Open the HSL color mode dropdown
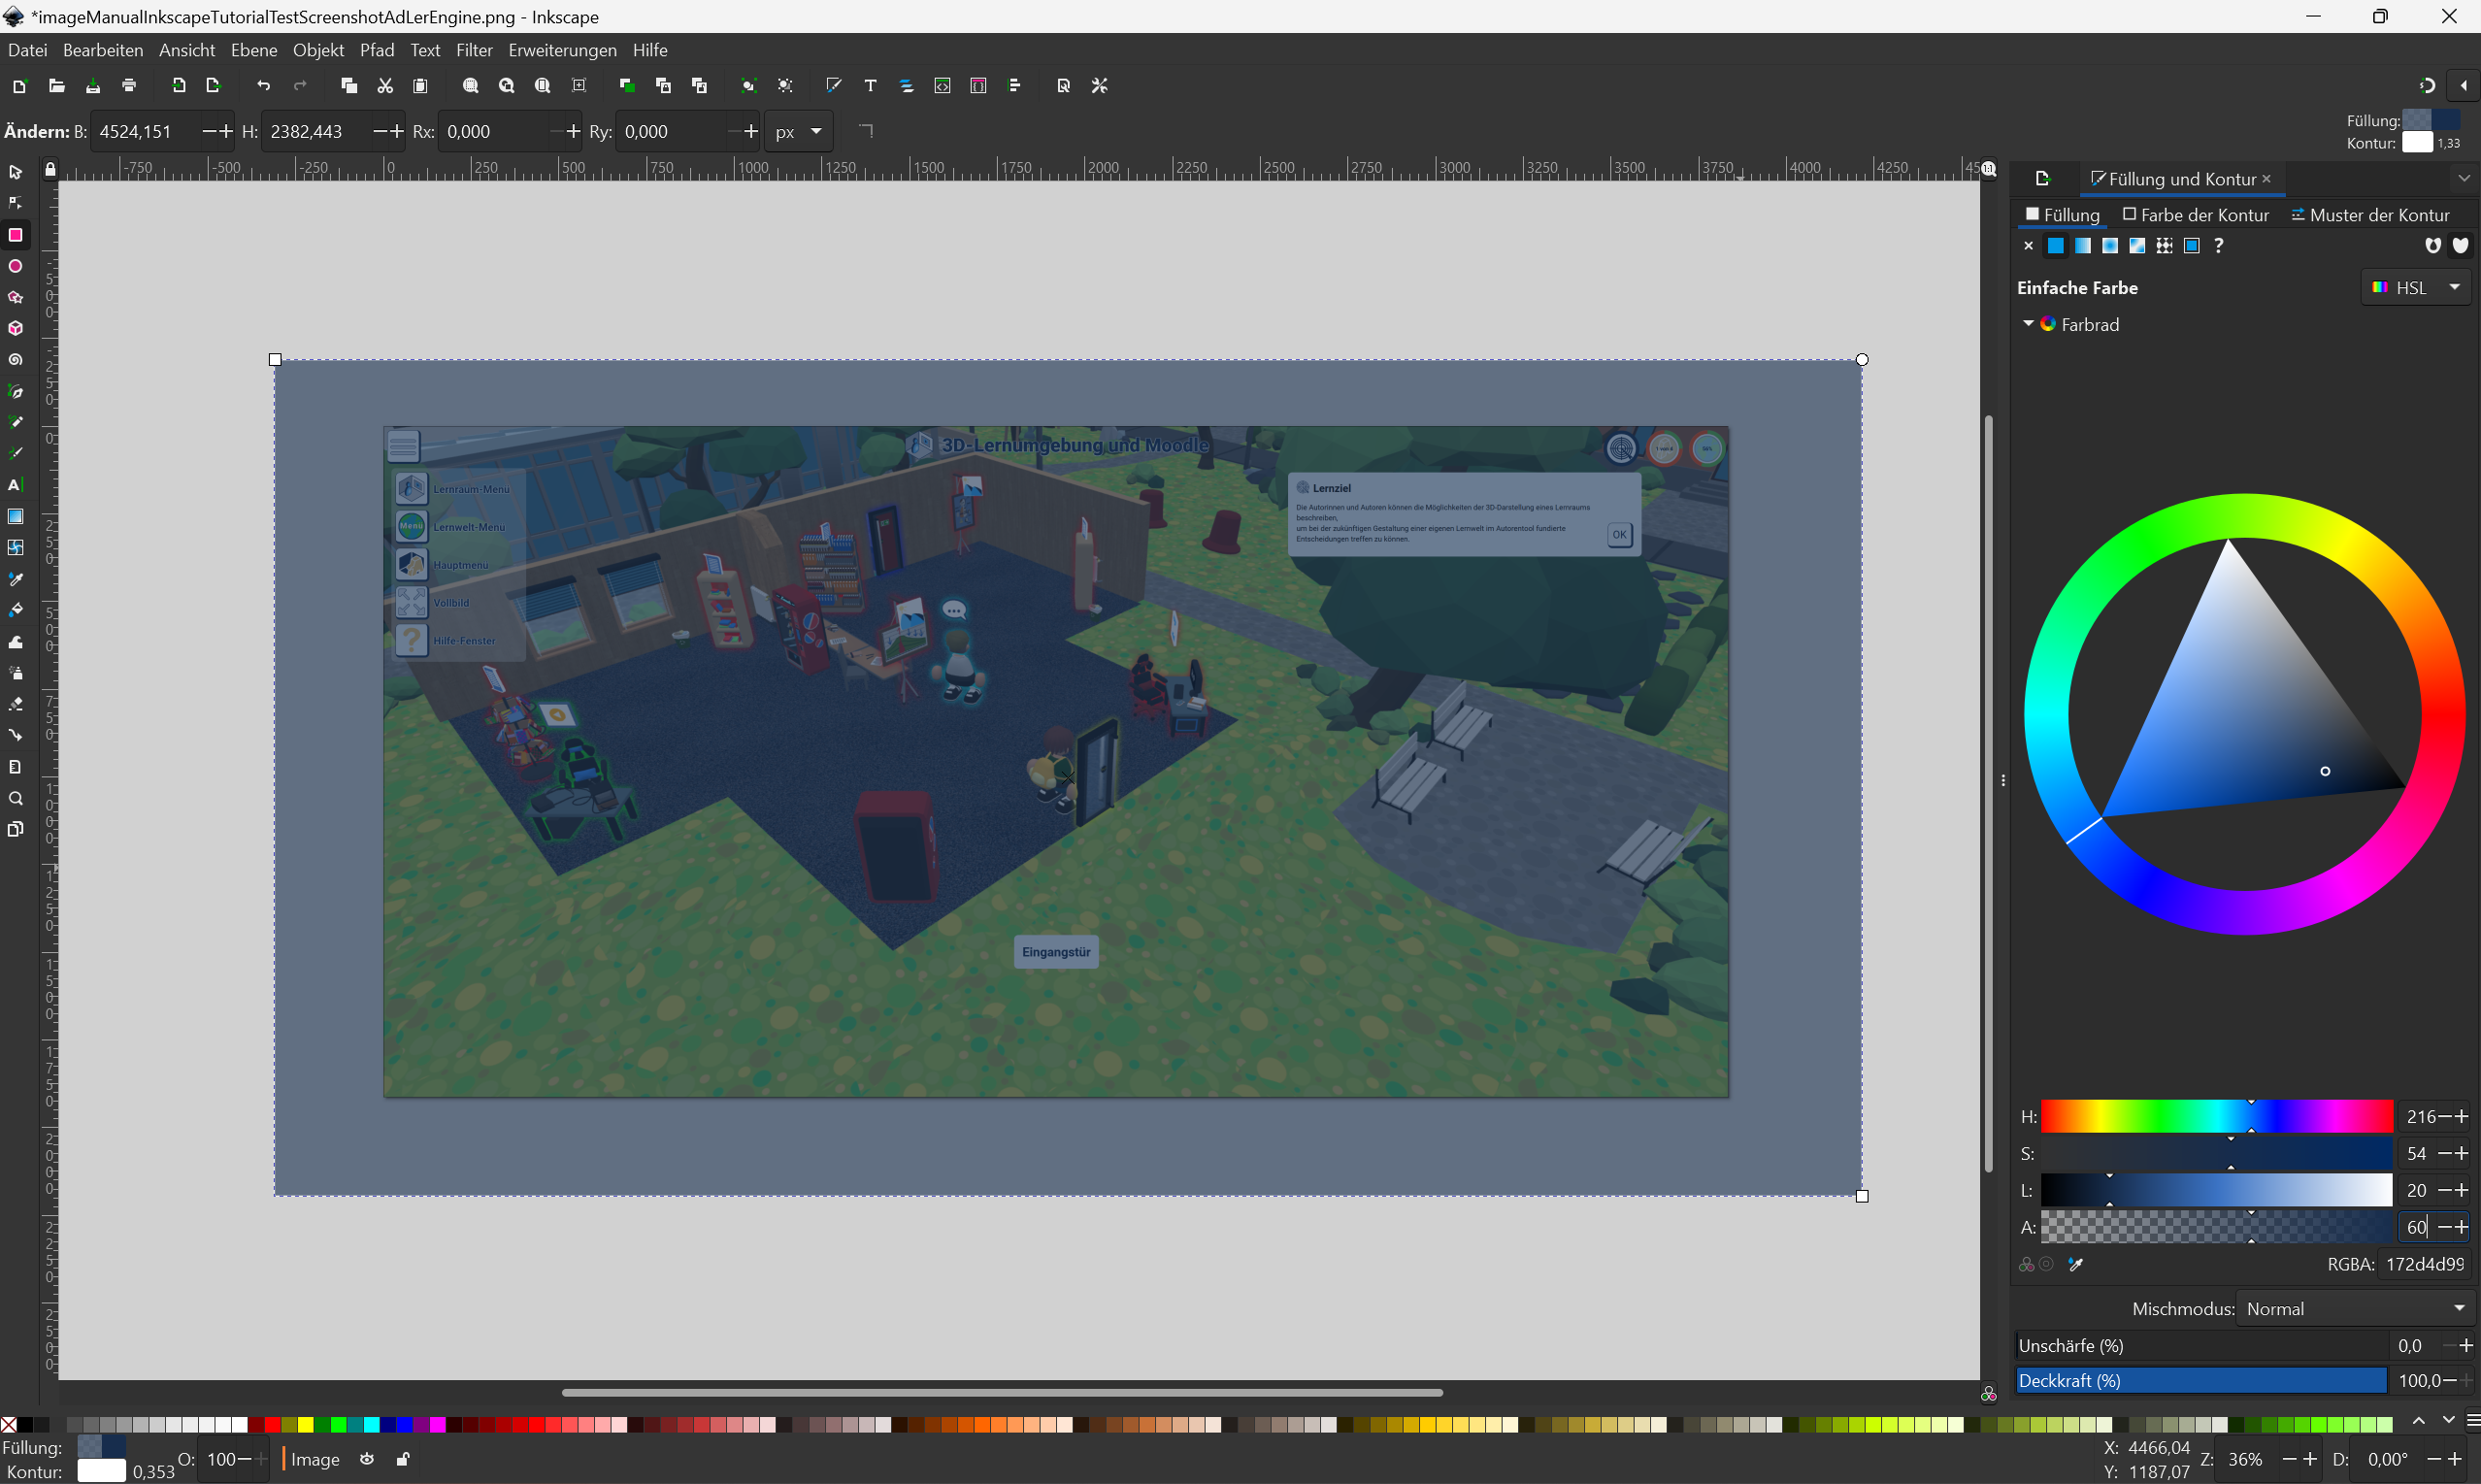 point(2416,287)
